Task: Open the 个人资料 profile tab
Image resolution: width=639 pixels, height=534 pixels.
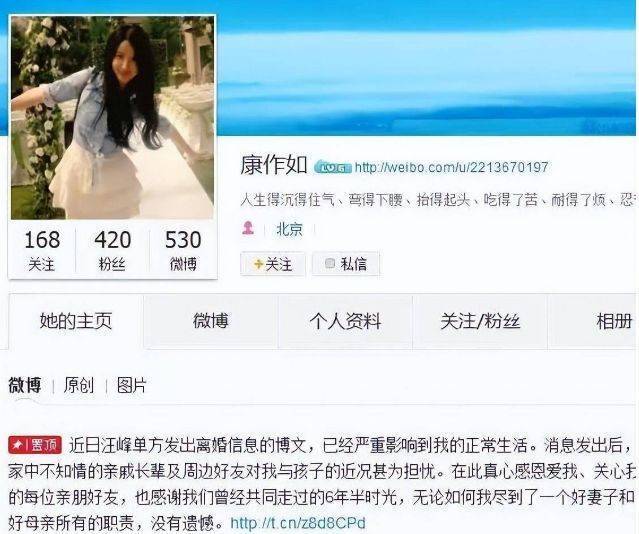Action: point(345,321)
